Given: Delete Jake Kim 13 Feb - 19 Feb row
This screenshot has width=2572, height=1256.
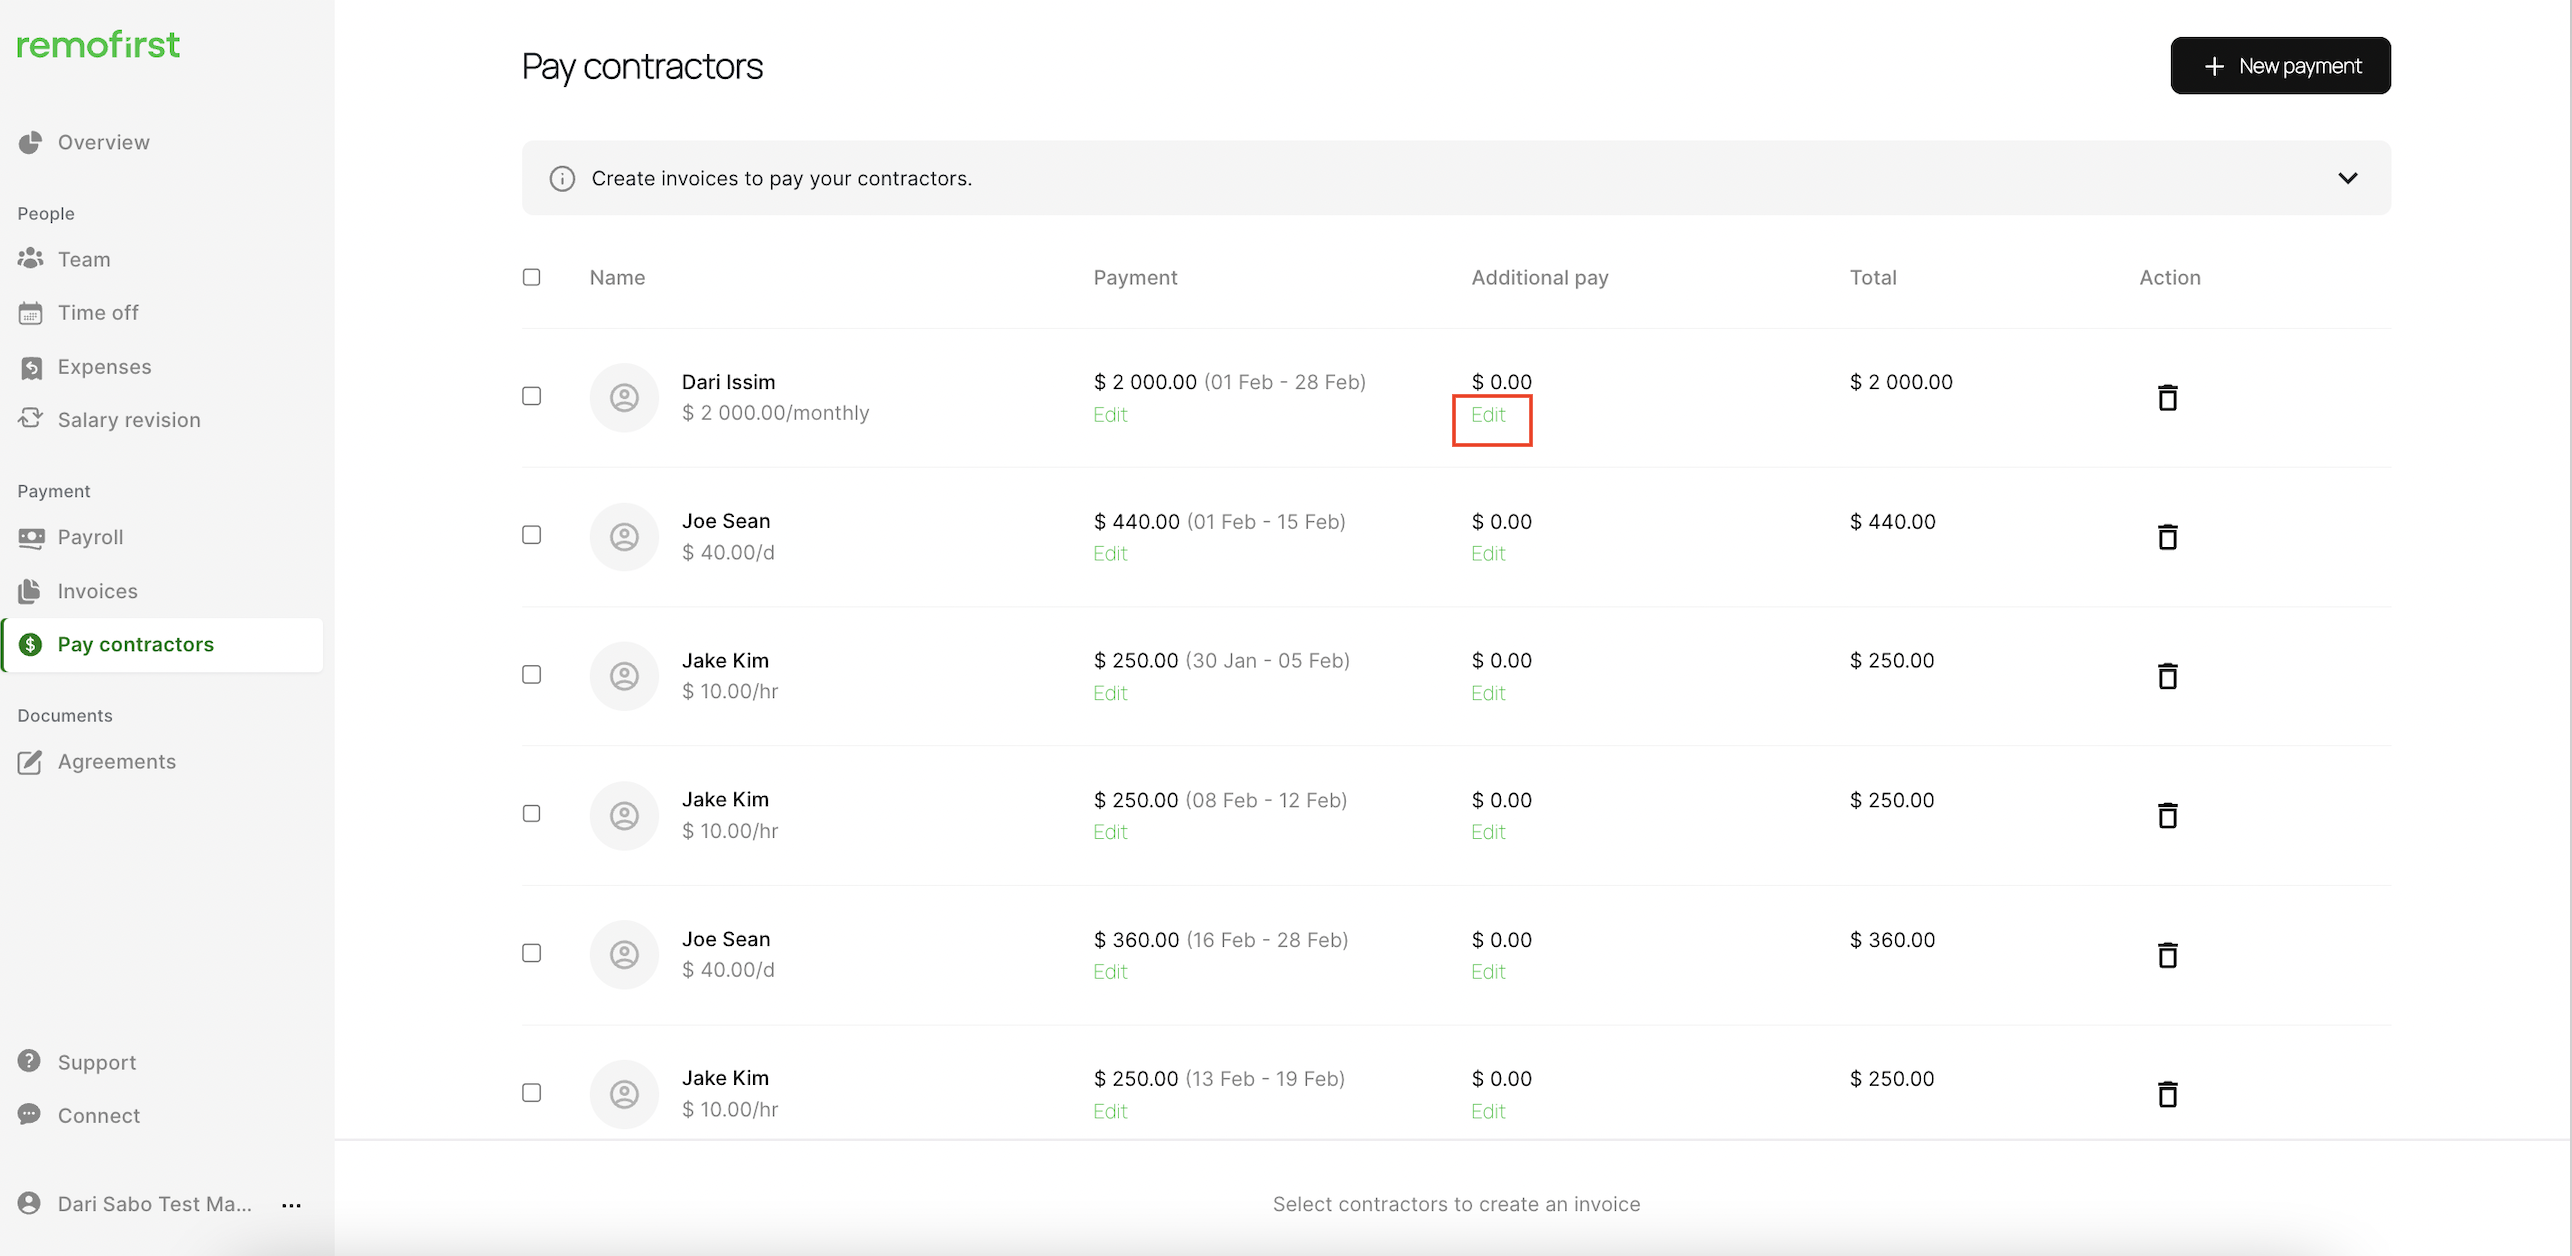Looking at the screenshot, I should (x=2167, y=1094).
